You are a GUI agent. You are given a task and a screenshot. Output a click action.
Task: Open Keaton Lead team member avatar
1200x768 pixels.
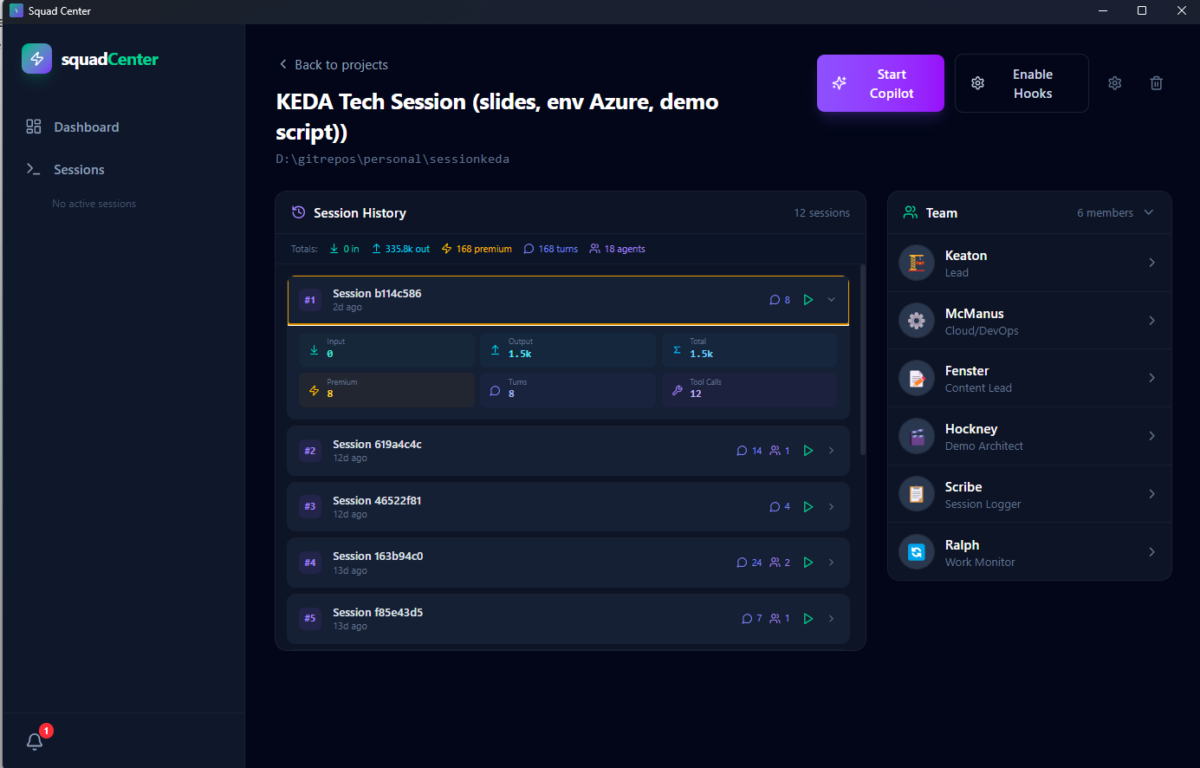pos(916,263)
